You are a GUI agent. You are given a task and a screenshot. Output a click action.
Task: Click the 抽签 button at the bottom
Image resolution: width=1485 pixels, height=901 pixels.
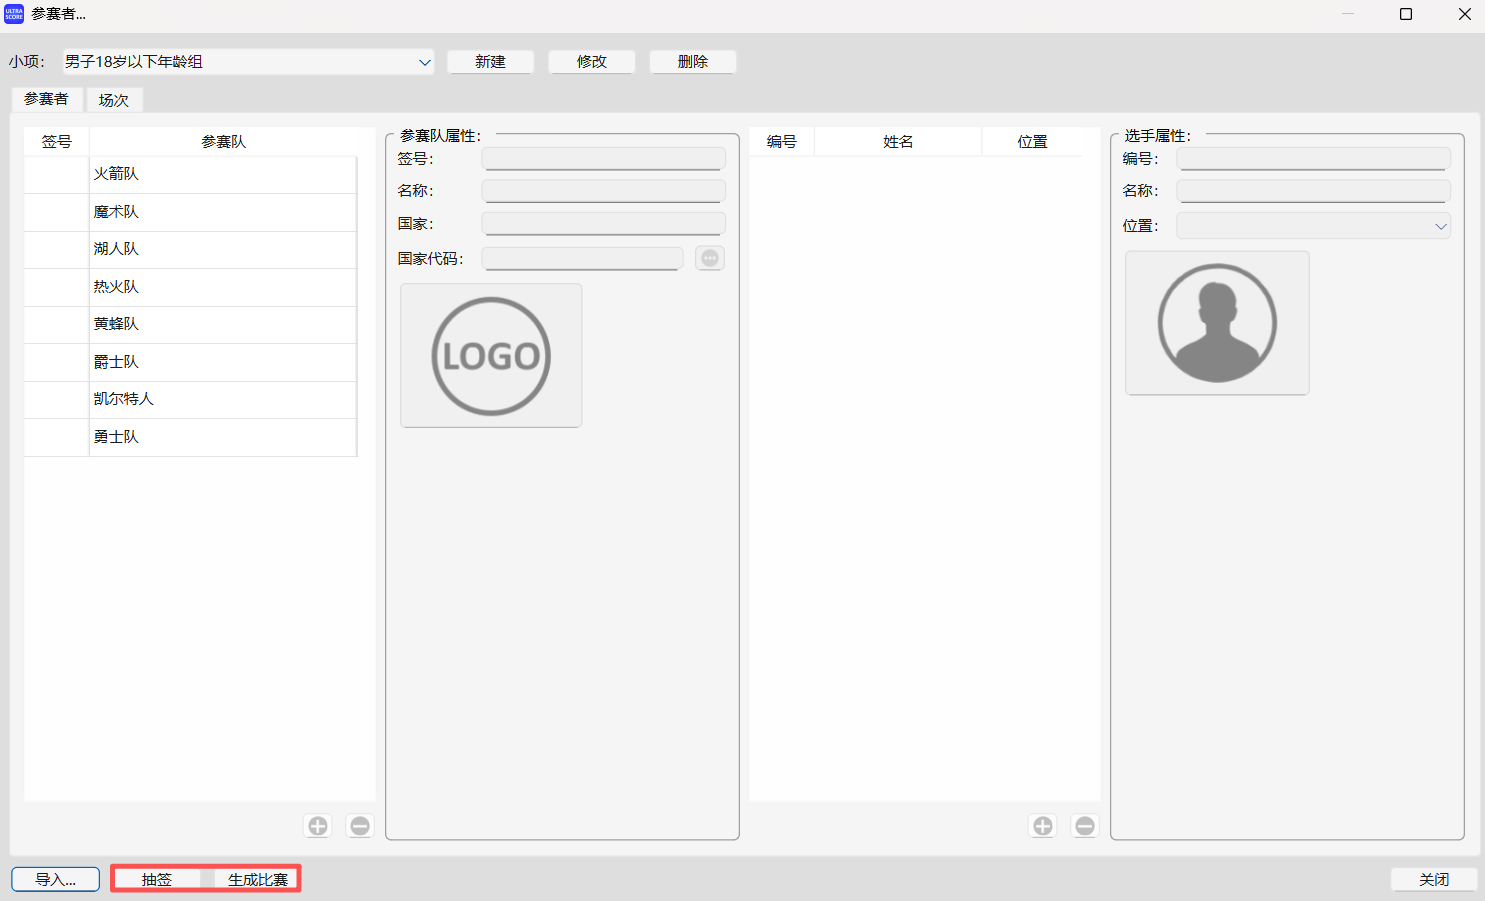point(158,878)
